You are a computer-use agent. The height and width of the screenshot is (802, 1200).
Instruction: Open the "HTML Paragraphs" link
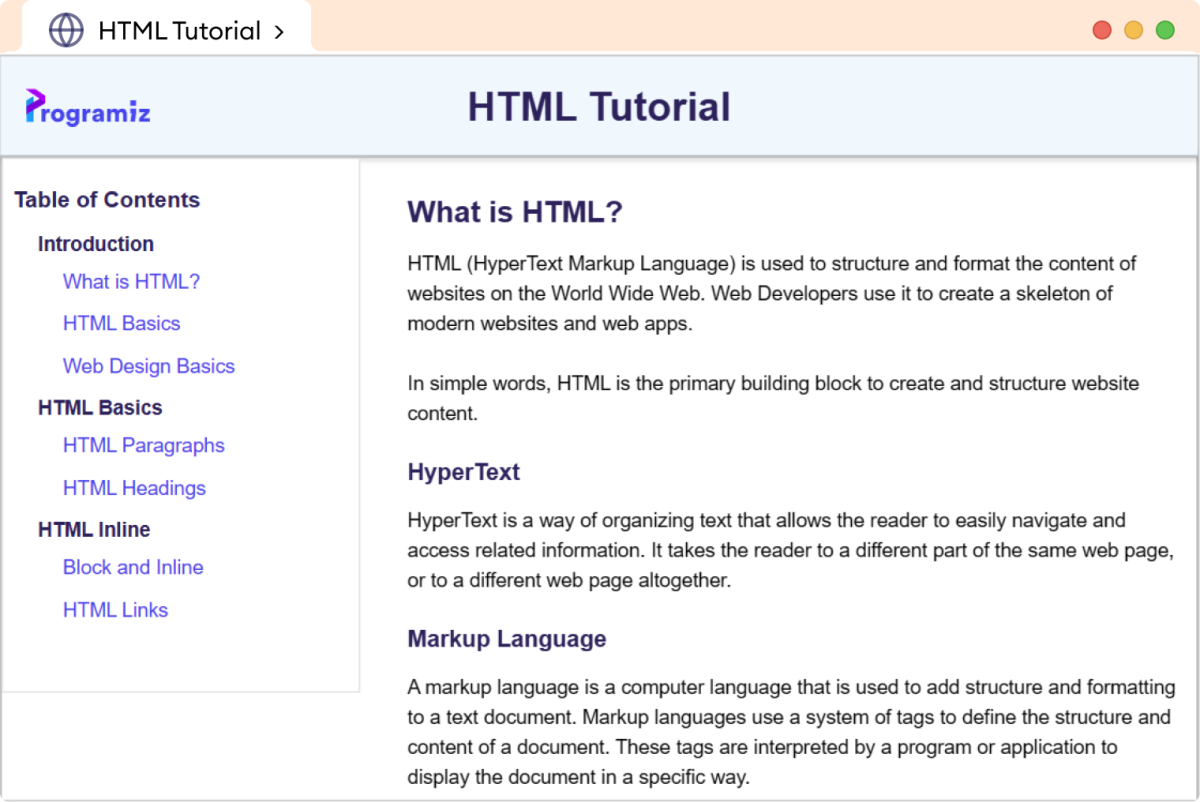[144, 445]
